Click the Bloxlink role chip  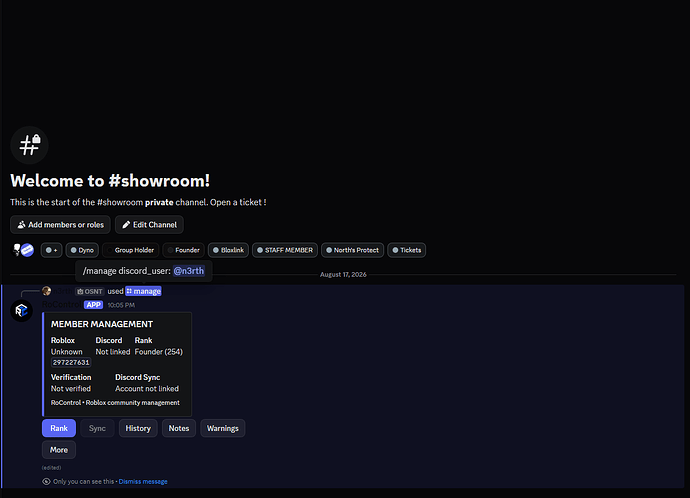point(228,250)
